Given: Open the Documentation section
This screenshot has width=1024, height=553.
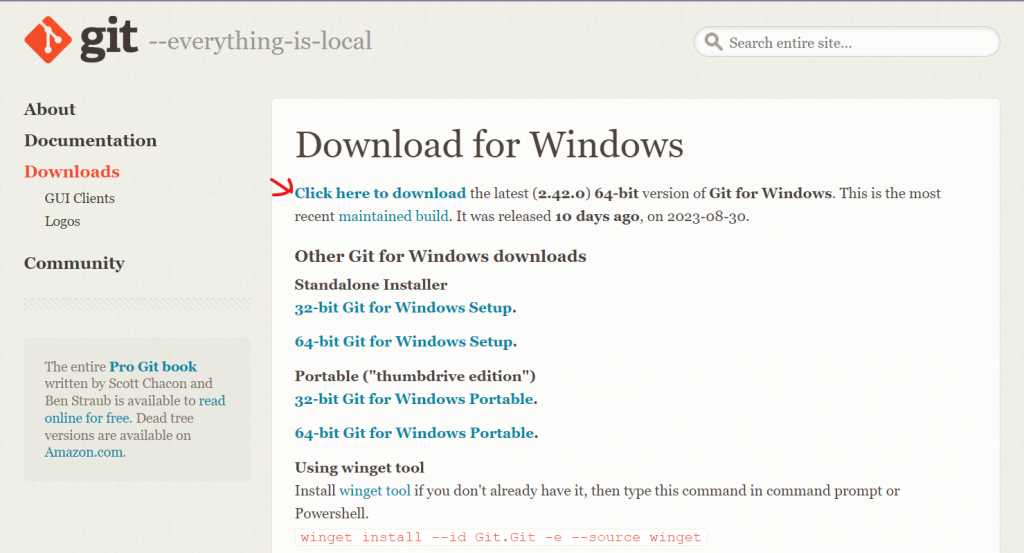Looking at the screenshot, I should click(90, 140).
